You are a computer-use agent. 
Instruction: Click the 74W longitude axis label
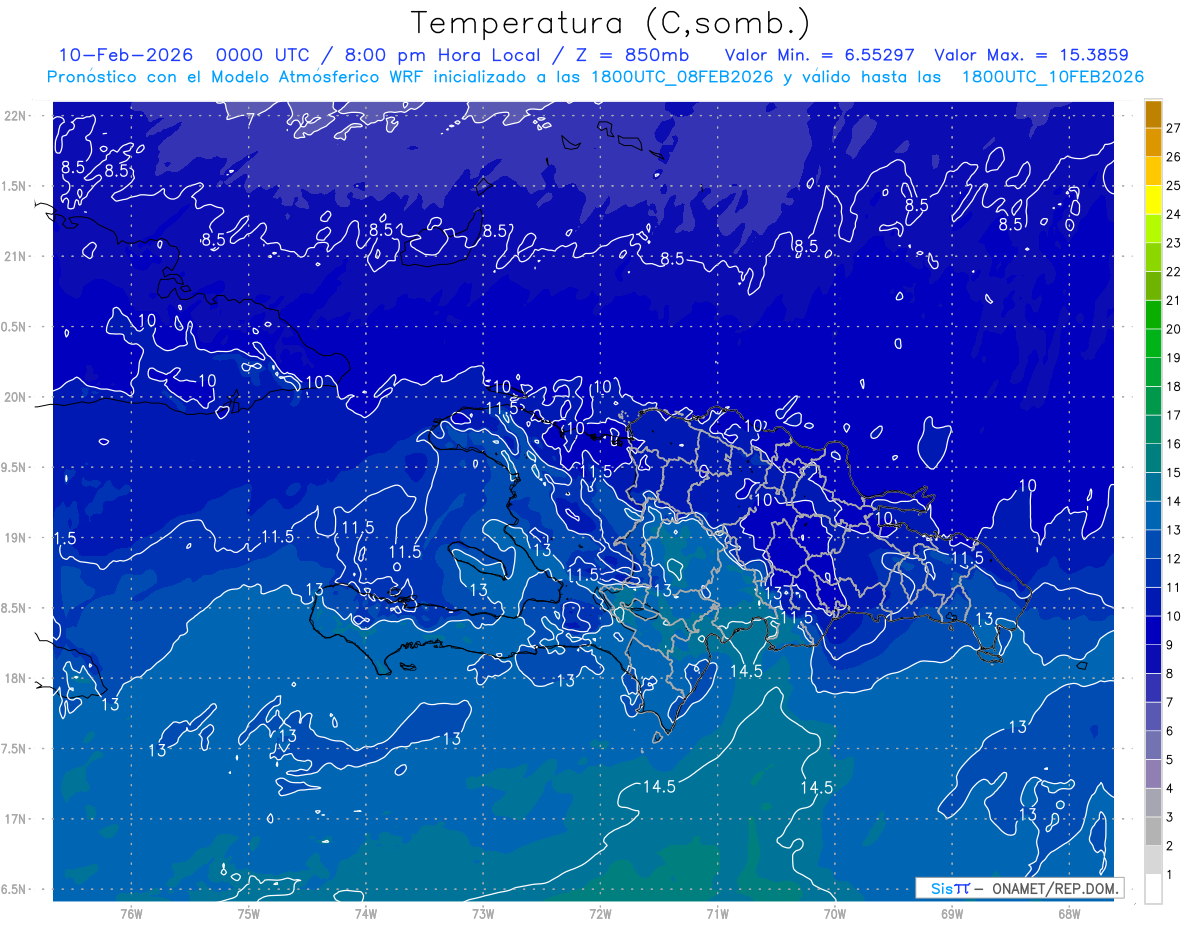[x=365, y=914]
